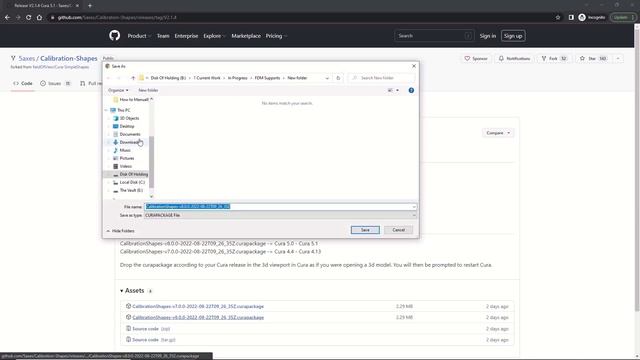Click the dialog back navigation arrow

pos(109,78)
